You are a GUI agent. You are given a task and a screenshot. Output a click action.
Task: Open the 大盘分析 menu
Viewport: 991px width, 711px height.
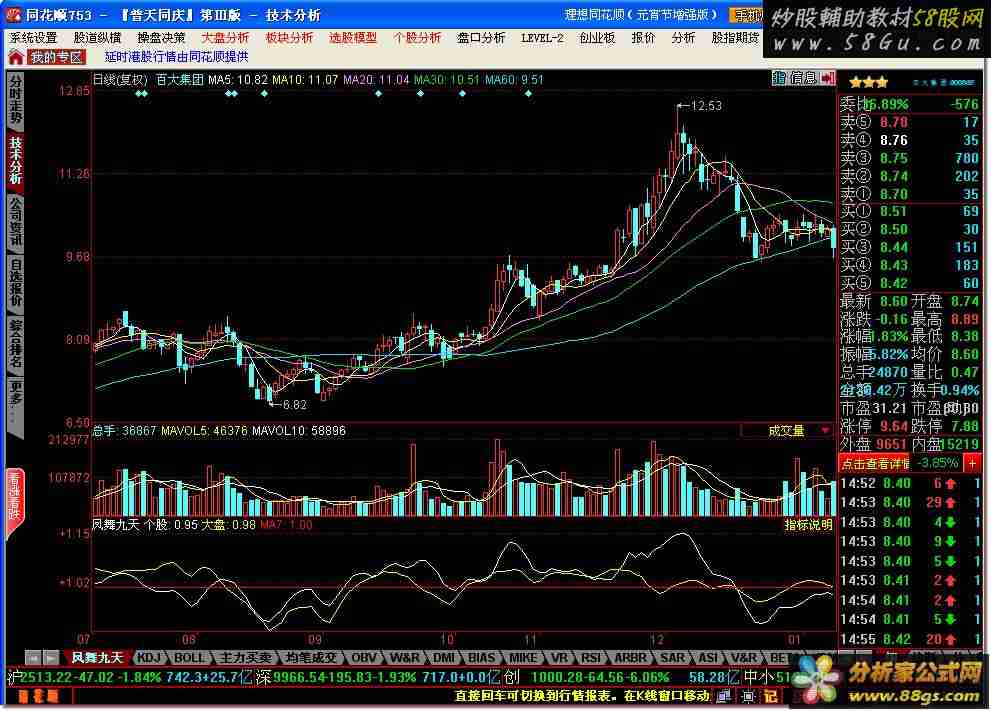(225, 38)
